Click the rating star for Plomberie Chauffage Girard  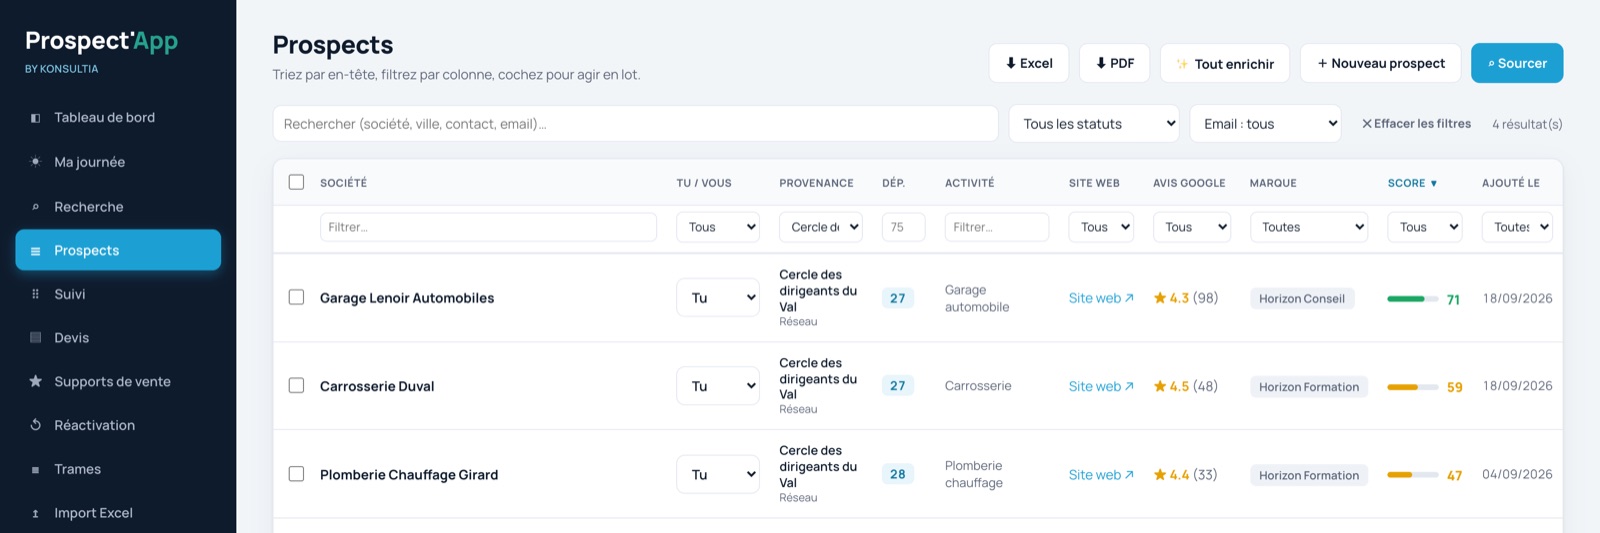click(x=1160, y=474)
